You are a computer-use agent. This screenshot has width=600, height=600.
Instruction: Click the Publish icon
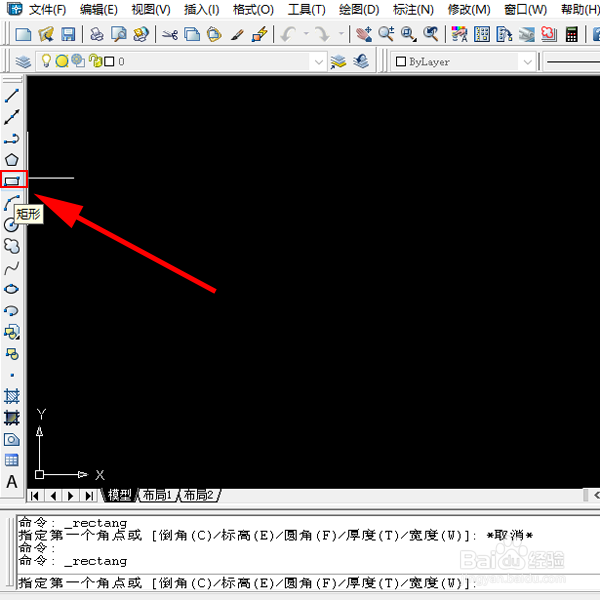141,34
